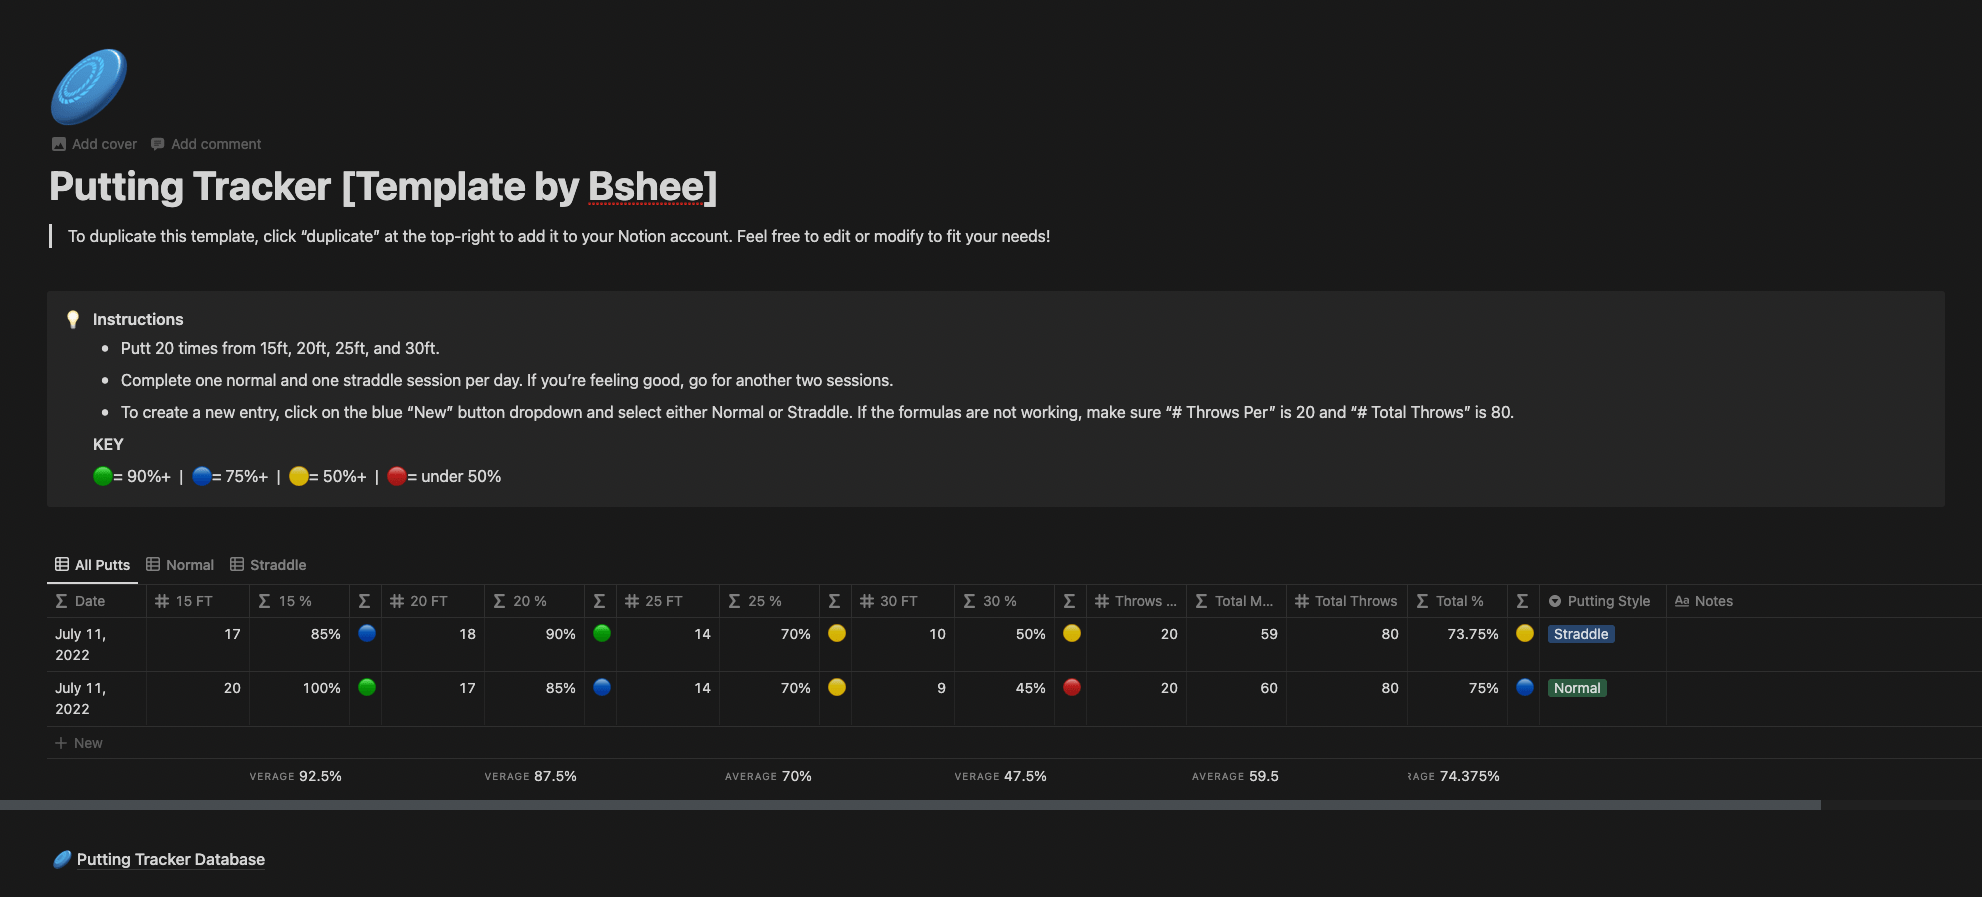Click the lightbulb icon beside Instructions

click(73, 319)
